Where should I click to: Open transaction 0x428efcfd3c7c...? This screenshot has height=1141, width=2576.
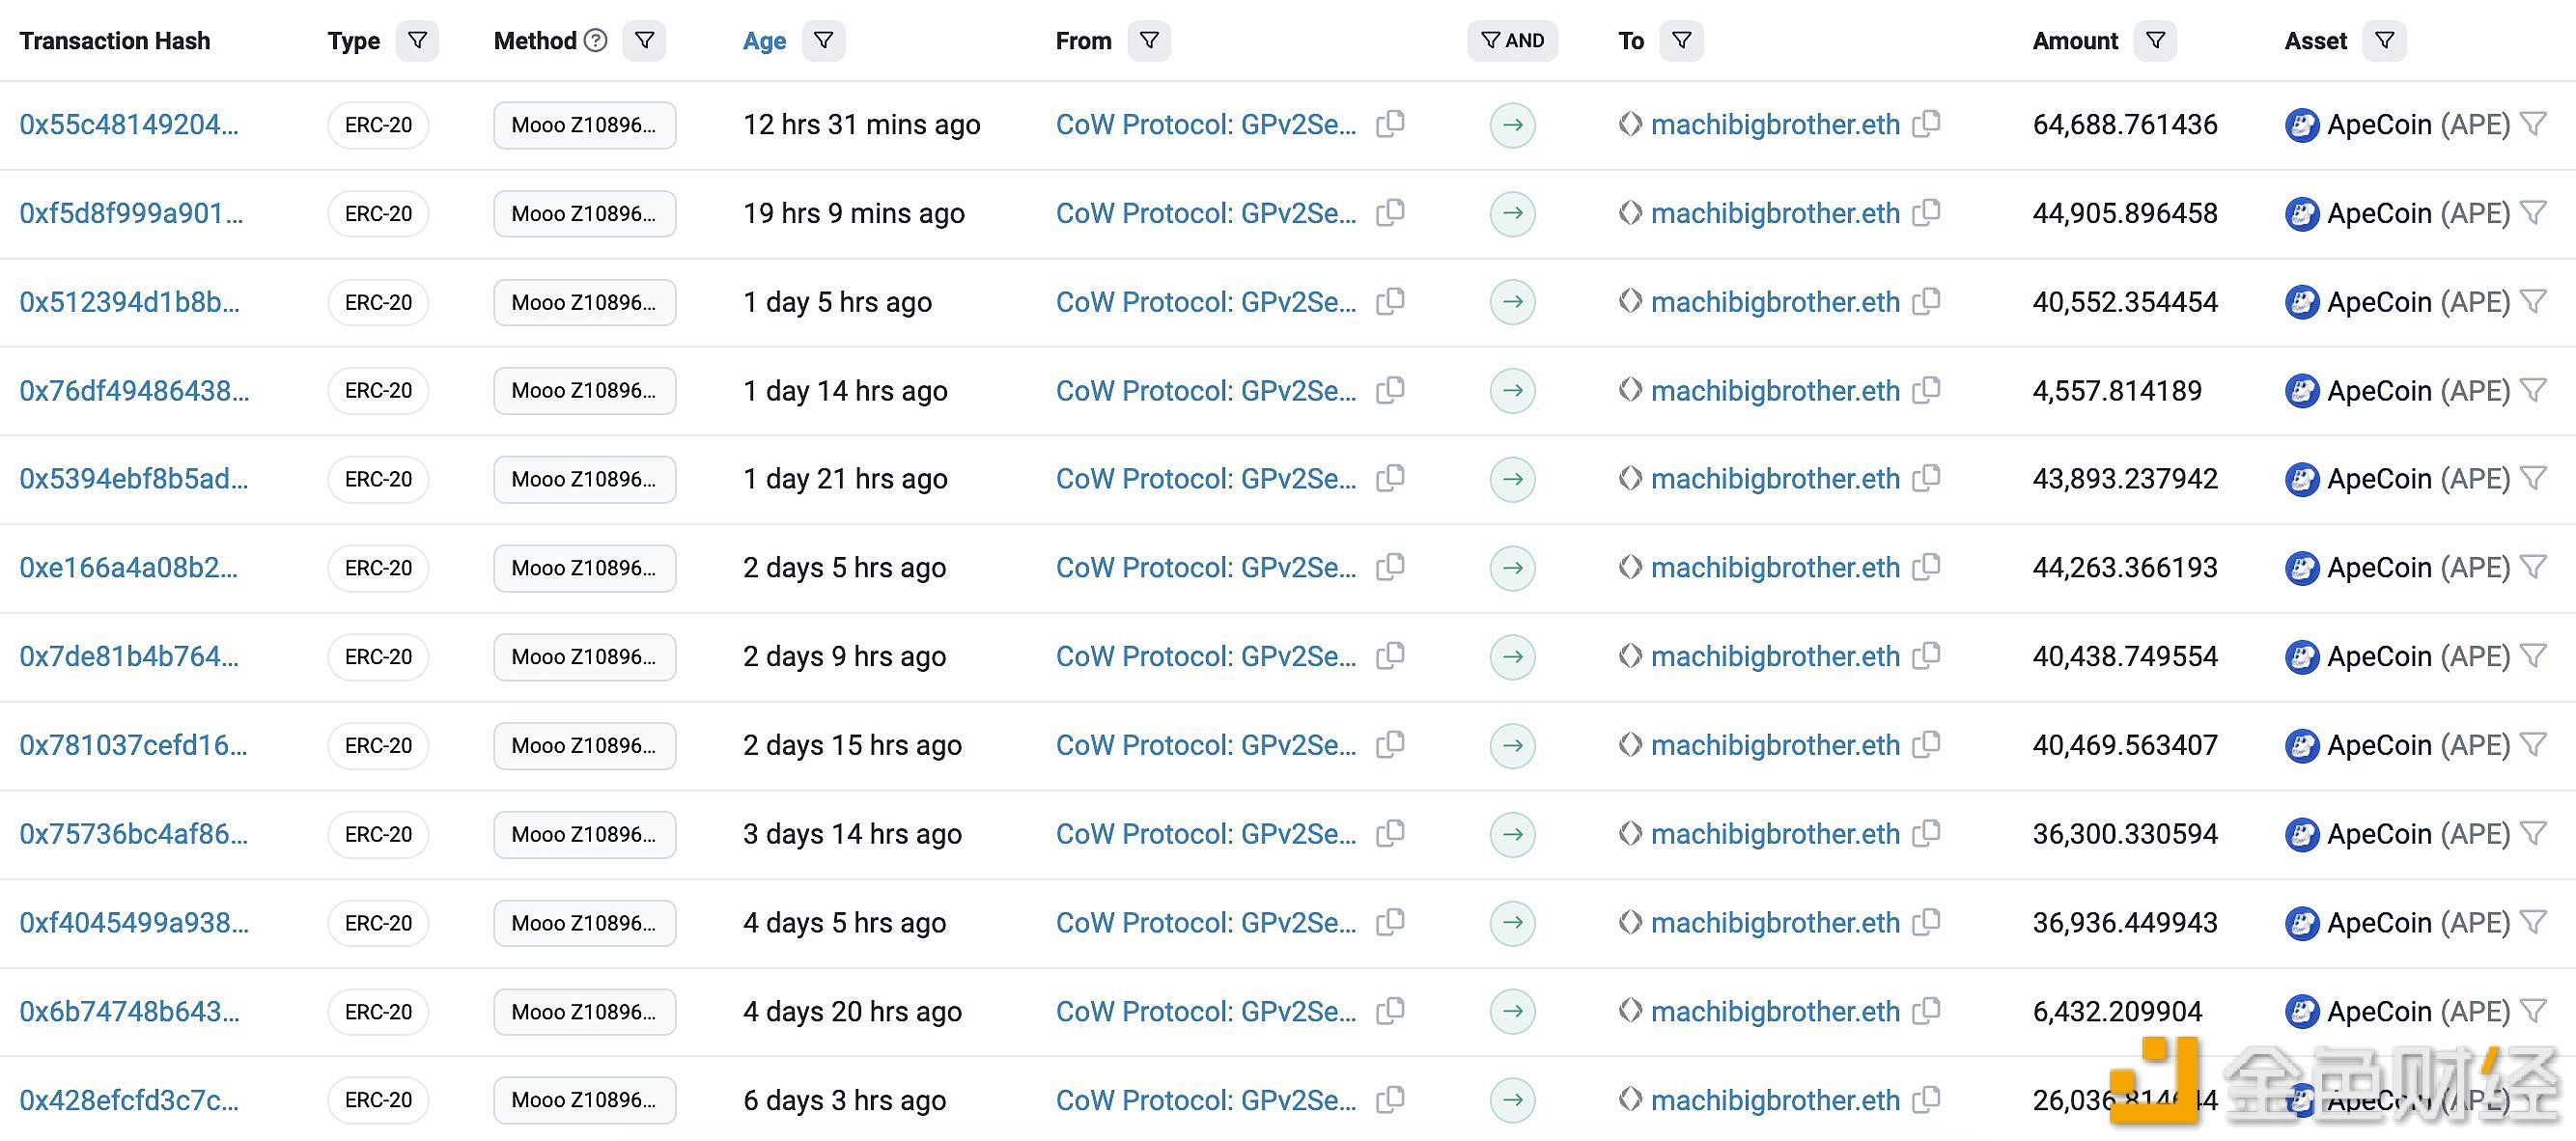(x=129, y=1101)
